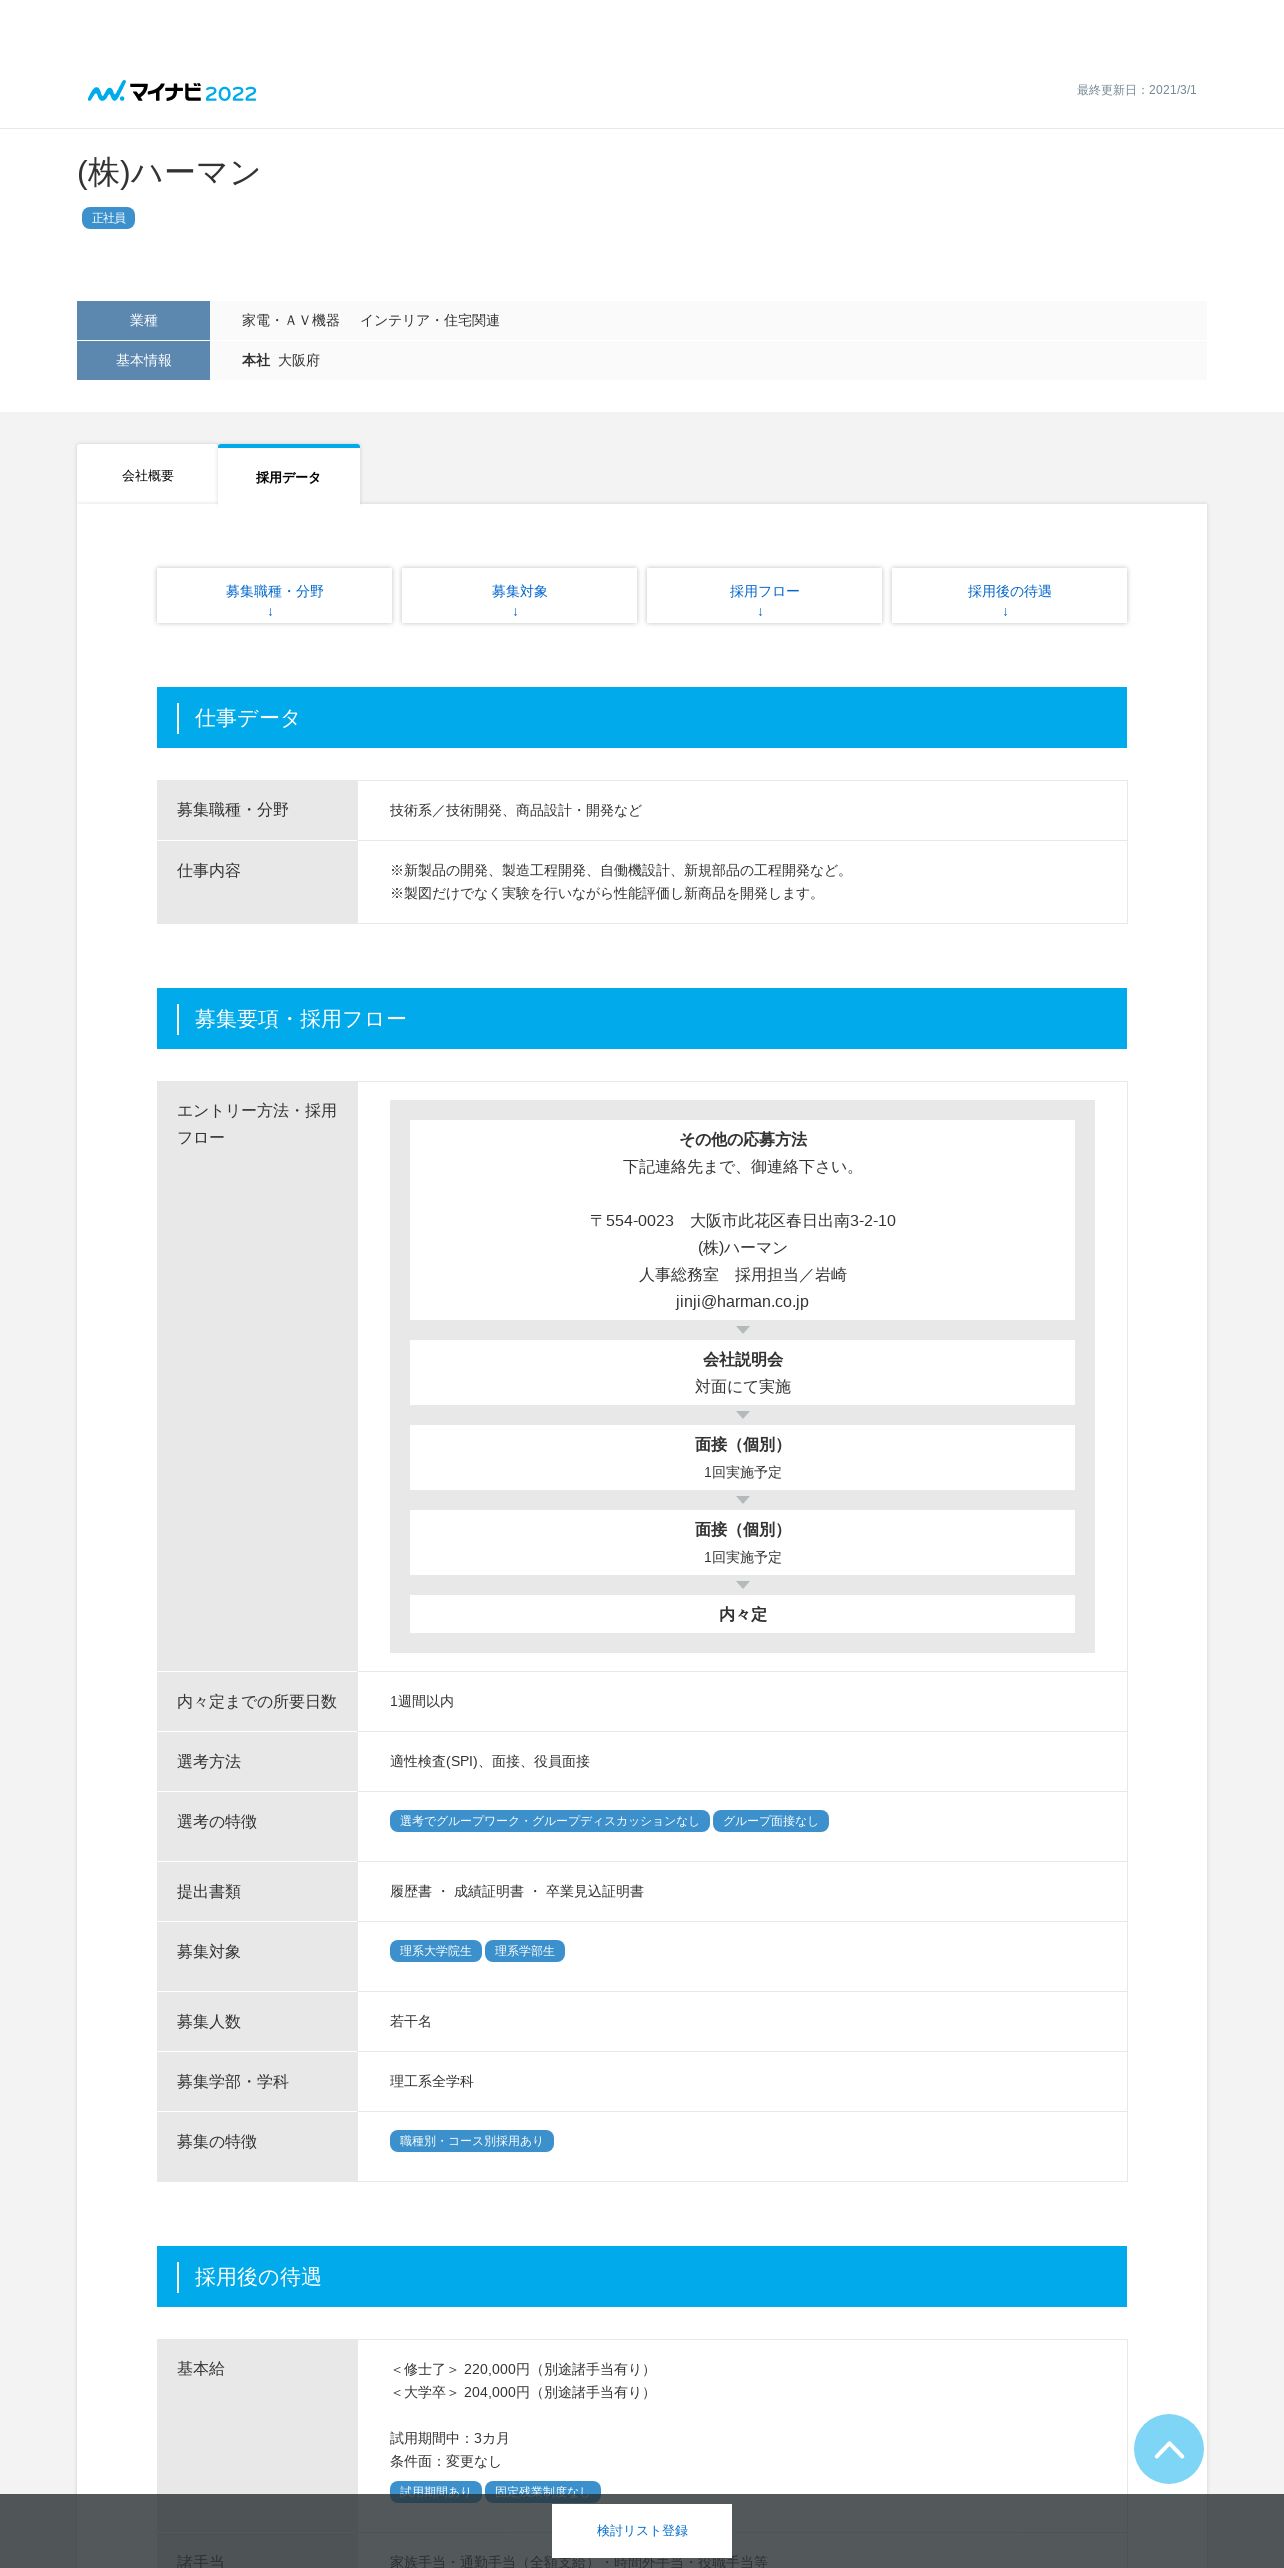Click the 採用後の待遇 section header

point(642,2276)
